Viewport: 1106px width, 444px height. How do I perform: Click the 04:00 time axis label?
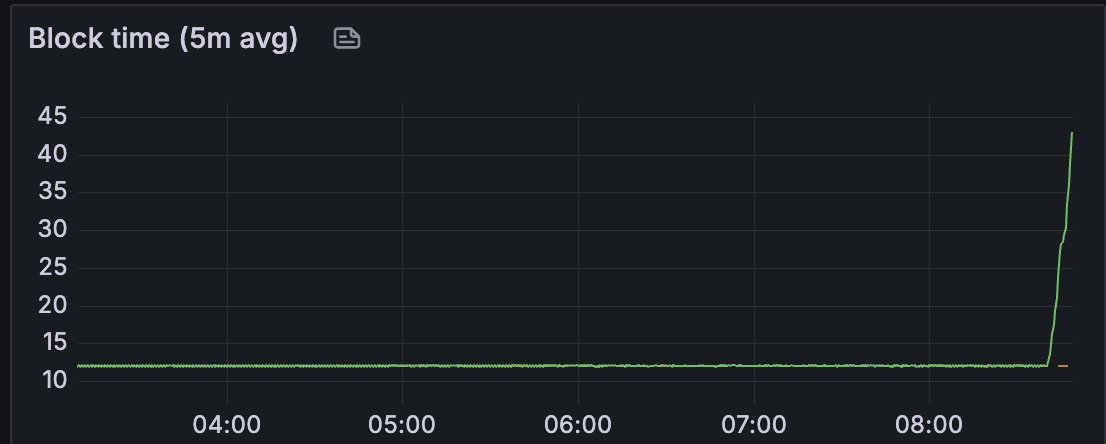click(x=226, y=425)
